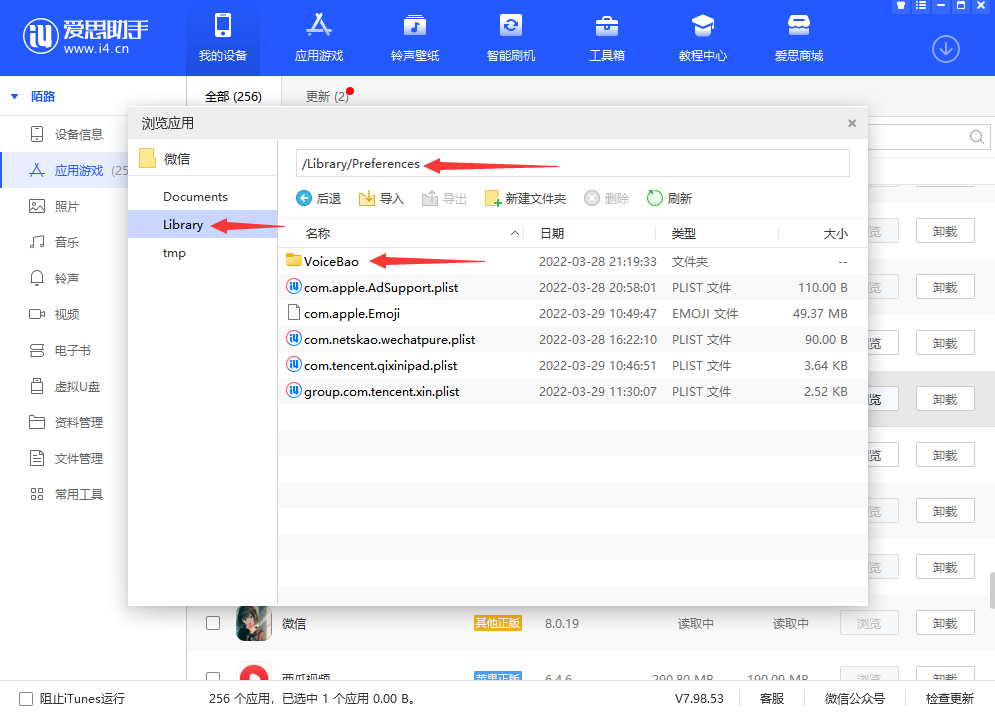Open the download manager circle icon
Viewport: 995px width, 715px height.
coord(946,49)
